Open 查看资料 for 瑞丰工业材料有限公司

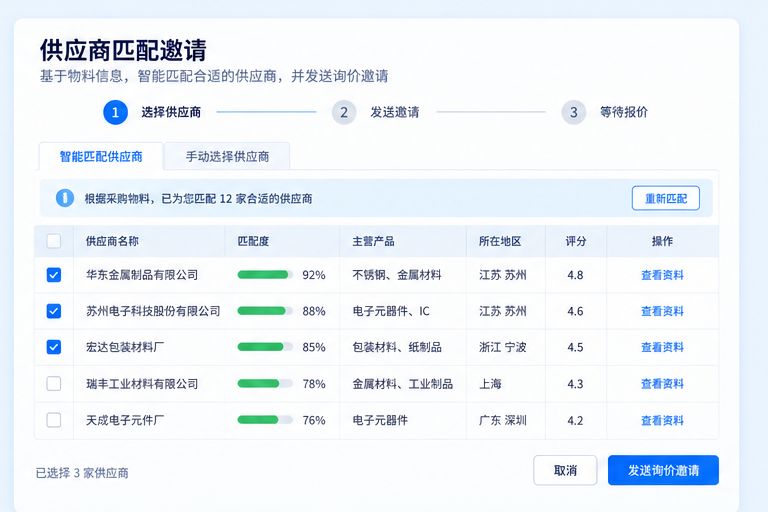click(662, 384)
